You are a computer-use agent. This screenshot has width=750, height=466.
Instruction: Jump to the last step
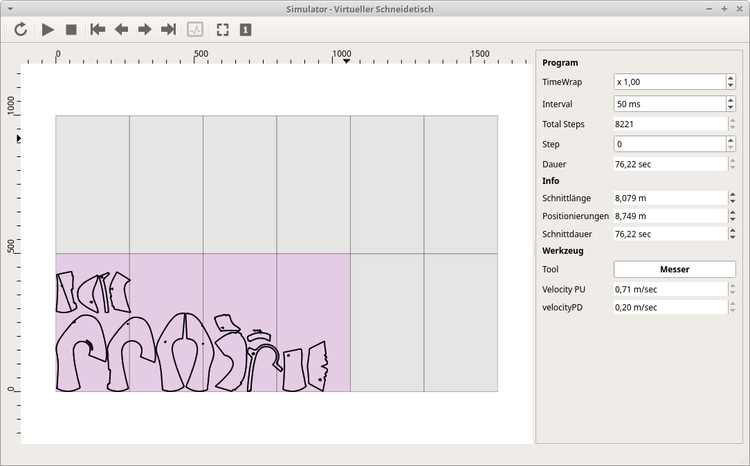[x=168, y=30]
